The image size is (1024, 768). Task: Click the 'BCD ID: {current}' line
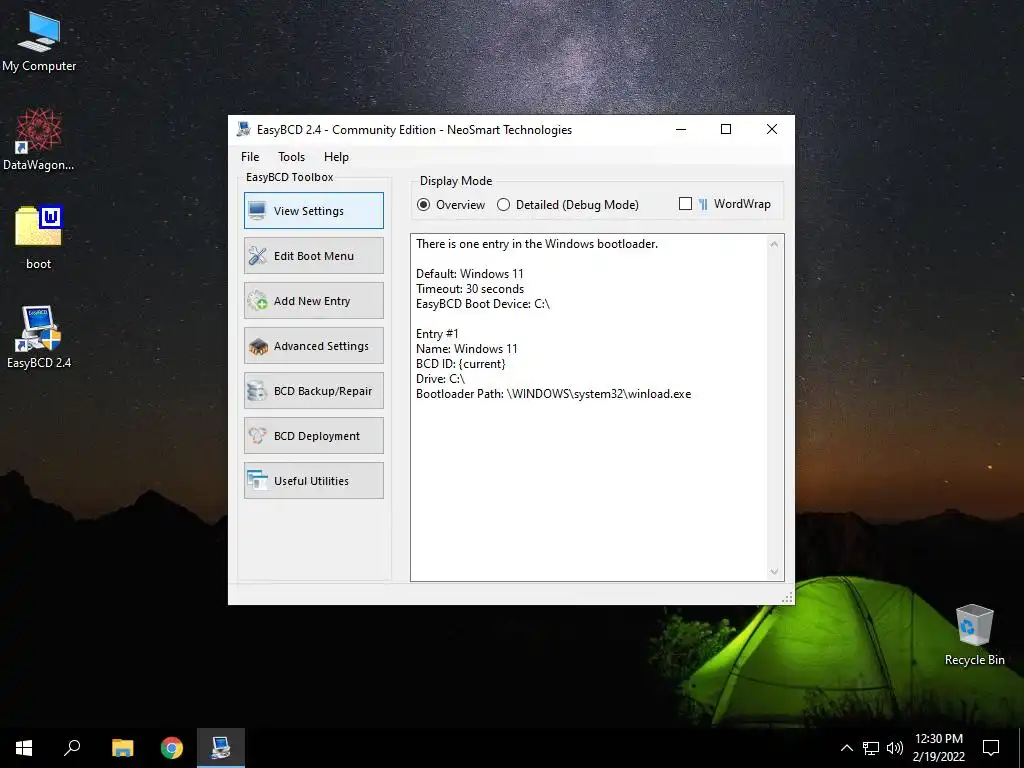tap(461, 364)
